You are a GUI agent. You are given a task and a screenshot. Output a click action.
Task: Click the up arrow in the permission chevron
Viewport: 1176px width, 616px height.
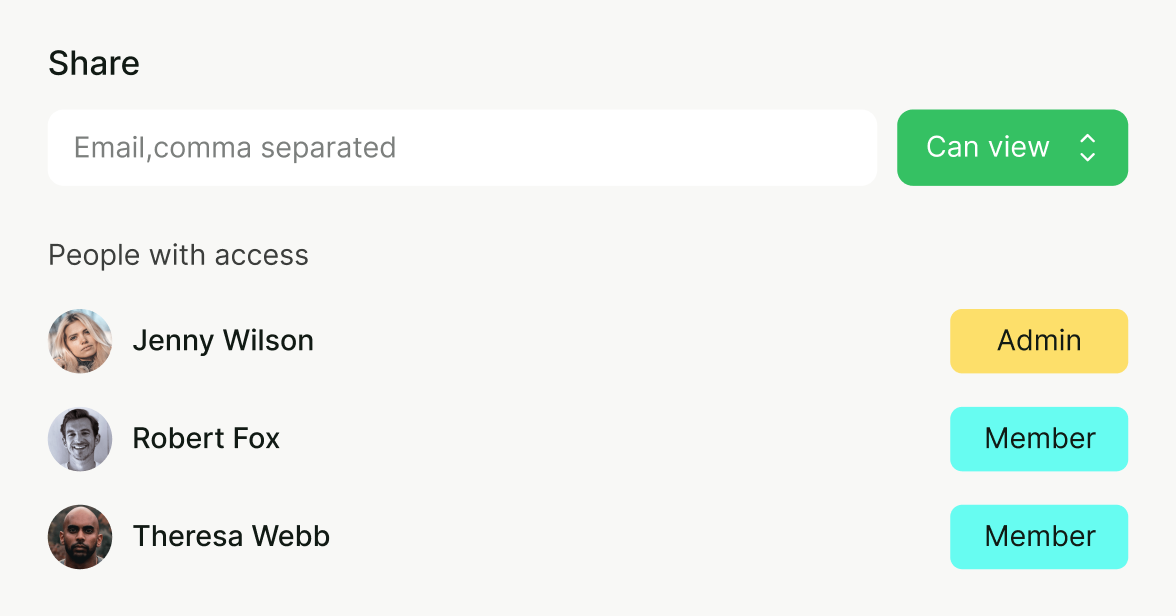coord(1088,139)
